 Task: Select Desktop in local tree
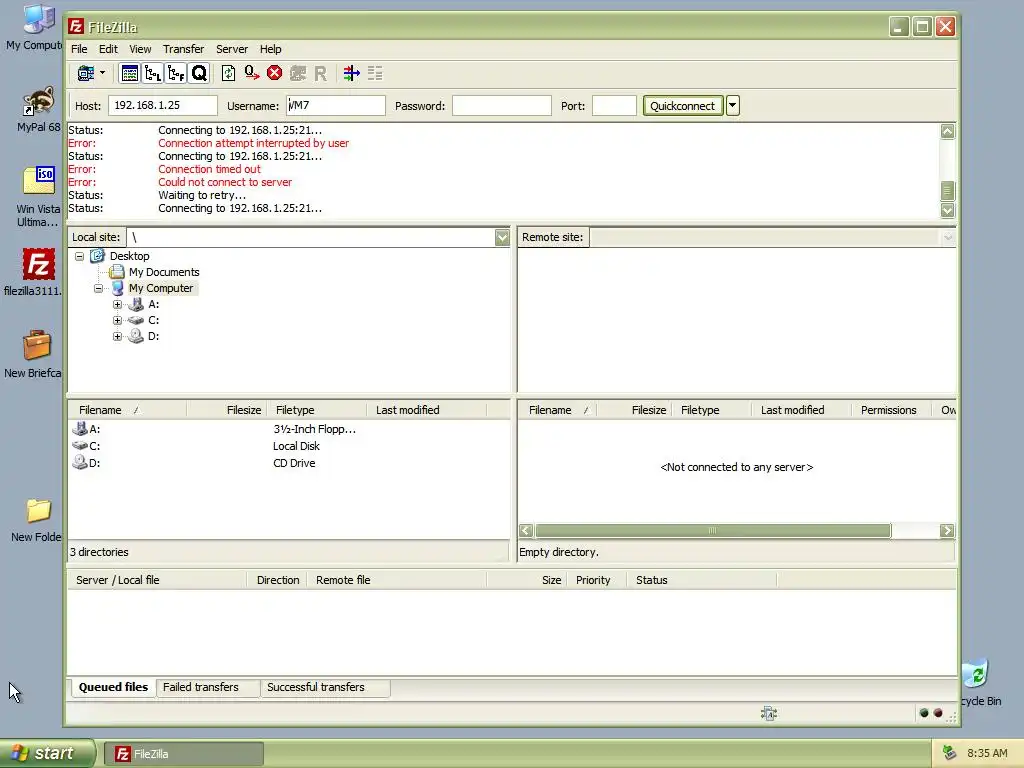coord(129,256)
